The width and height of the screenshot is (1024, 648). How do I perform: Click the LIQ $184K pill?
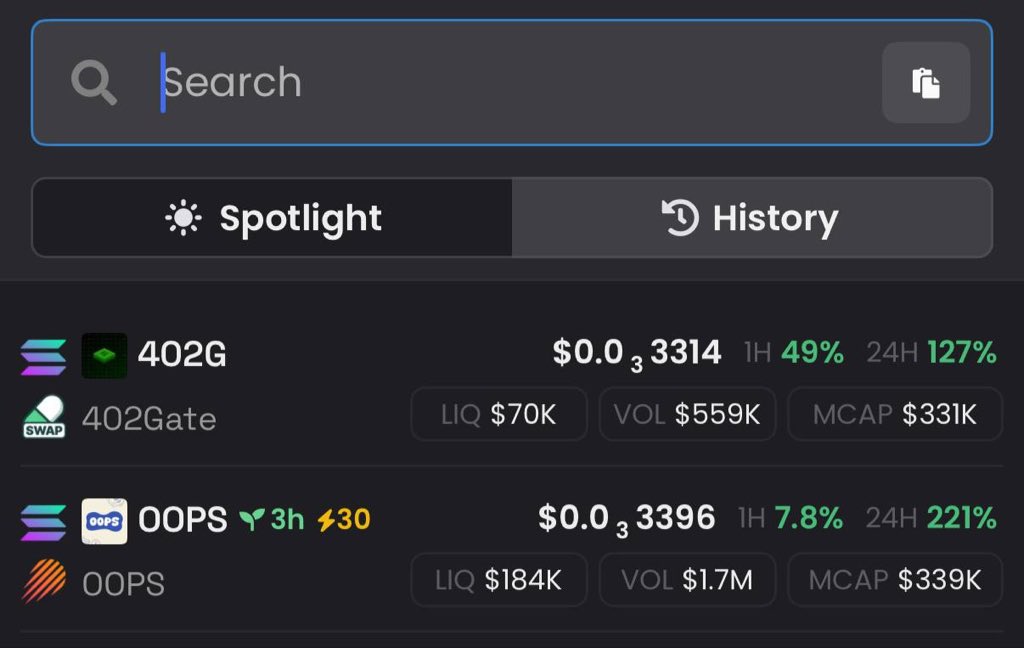[499, 580]
